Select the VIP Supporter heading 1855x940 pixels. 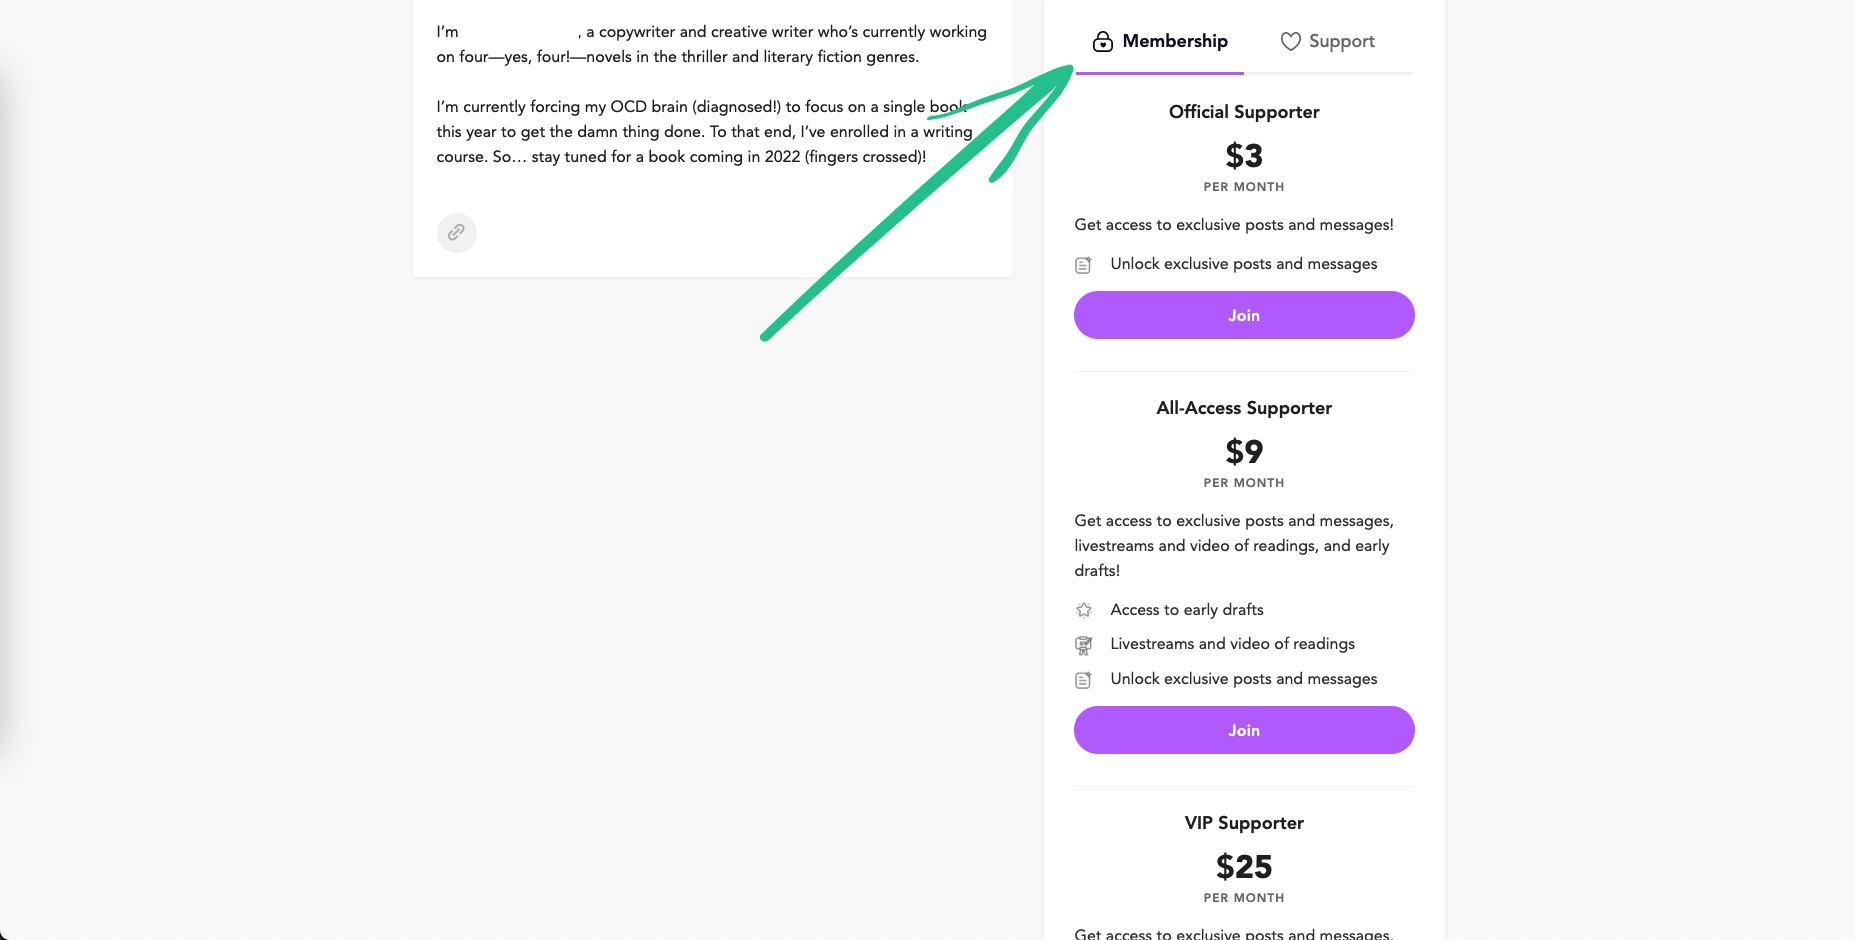point(1244,823)
